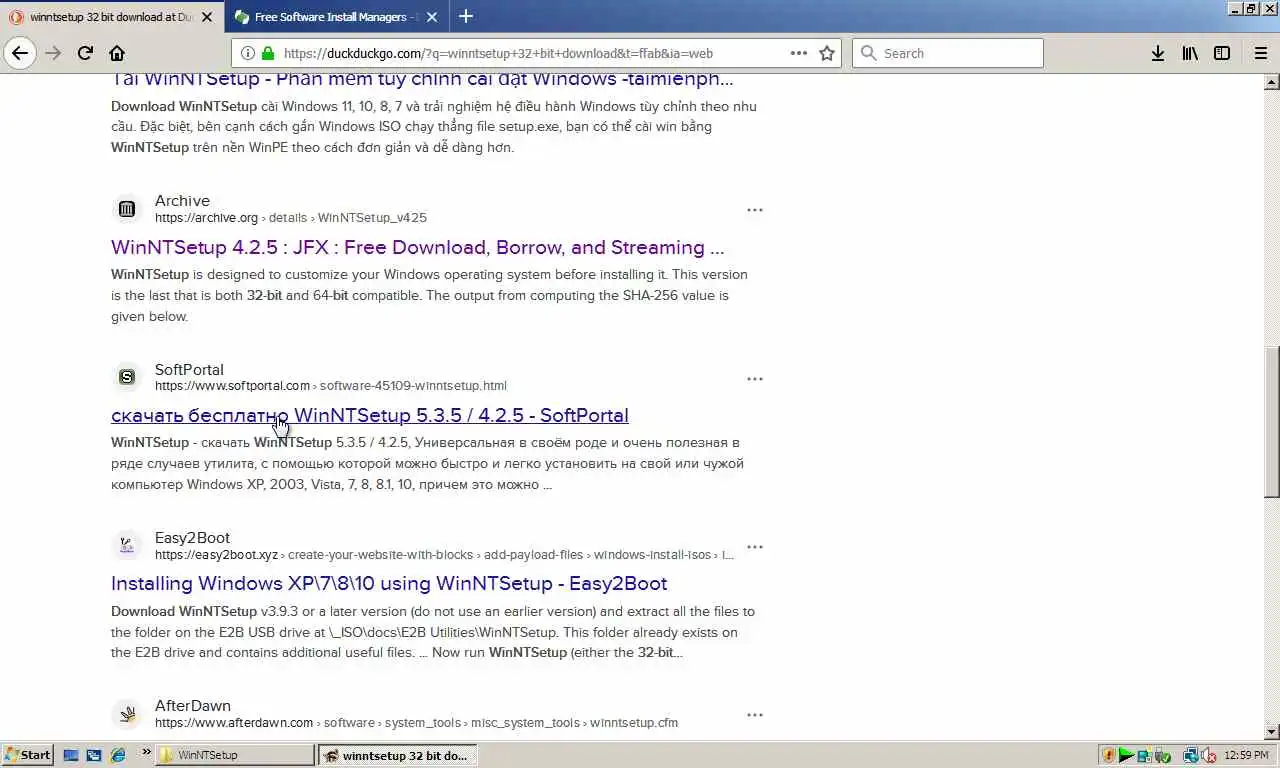Open more options for SoftPortal result
Viewport: 1280px width, 768px height.
tap(755, 379)
